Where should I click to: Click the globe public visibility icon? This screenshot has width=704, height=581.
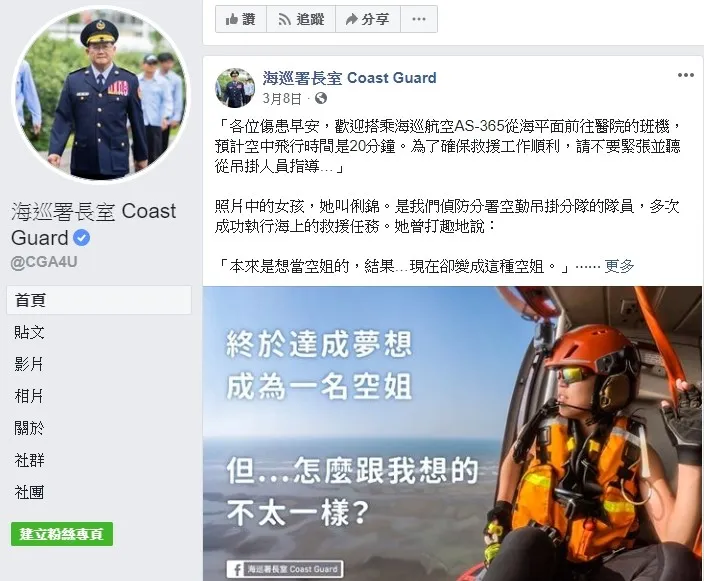321,98
